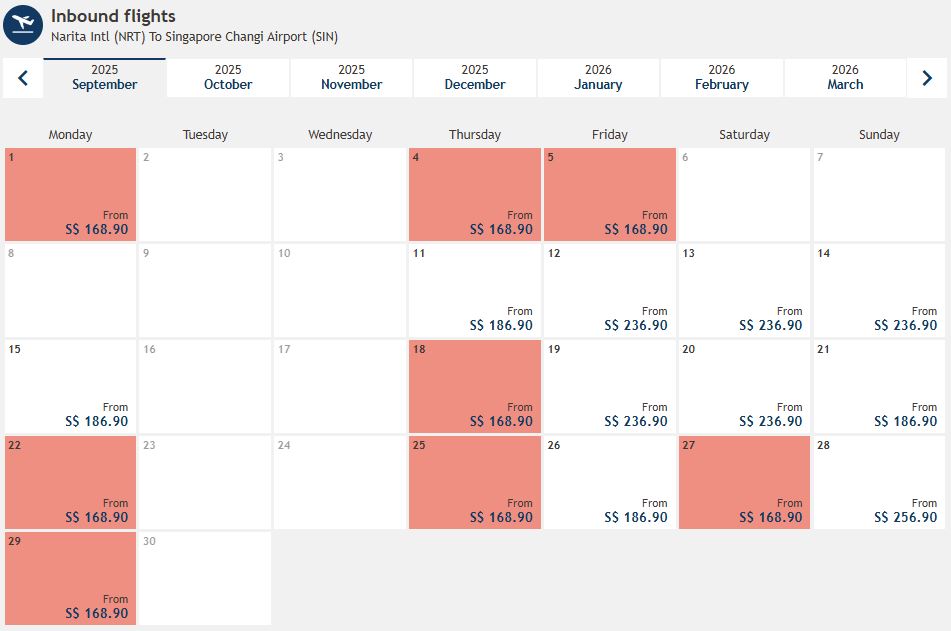Screen dimensions: 951x631
Task: Choose September 21 Sunday flight
Action: pyautogui.click(x=879, y=387)
